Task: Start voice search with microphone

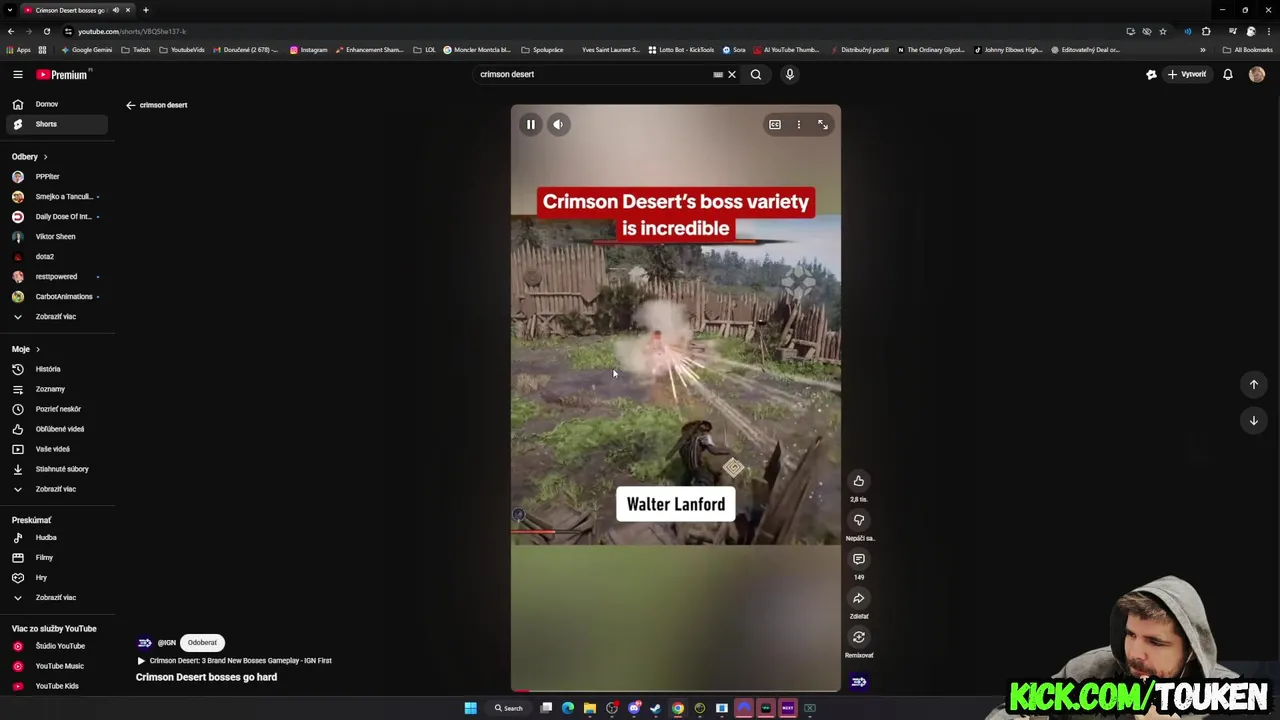Action: click(790, 74)
